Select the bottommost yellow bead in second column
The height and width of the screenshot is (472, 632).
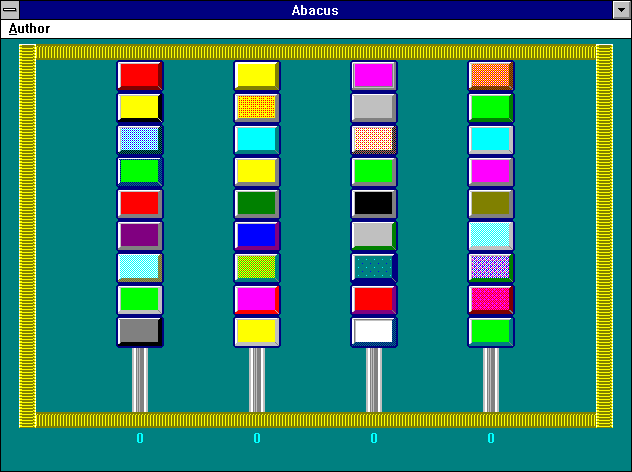pyautogui.click(x=257, y=332)
